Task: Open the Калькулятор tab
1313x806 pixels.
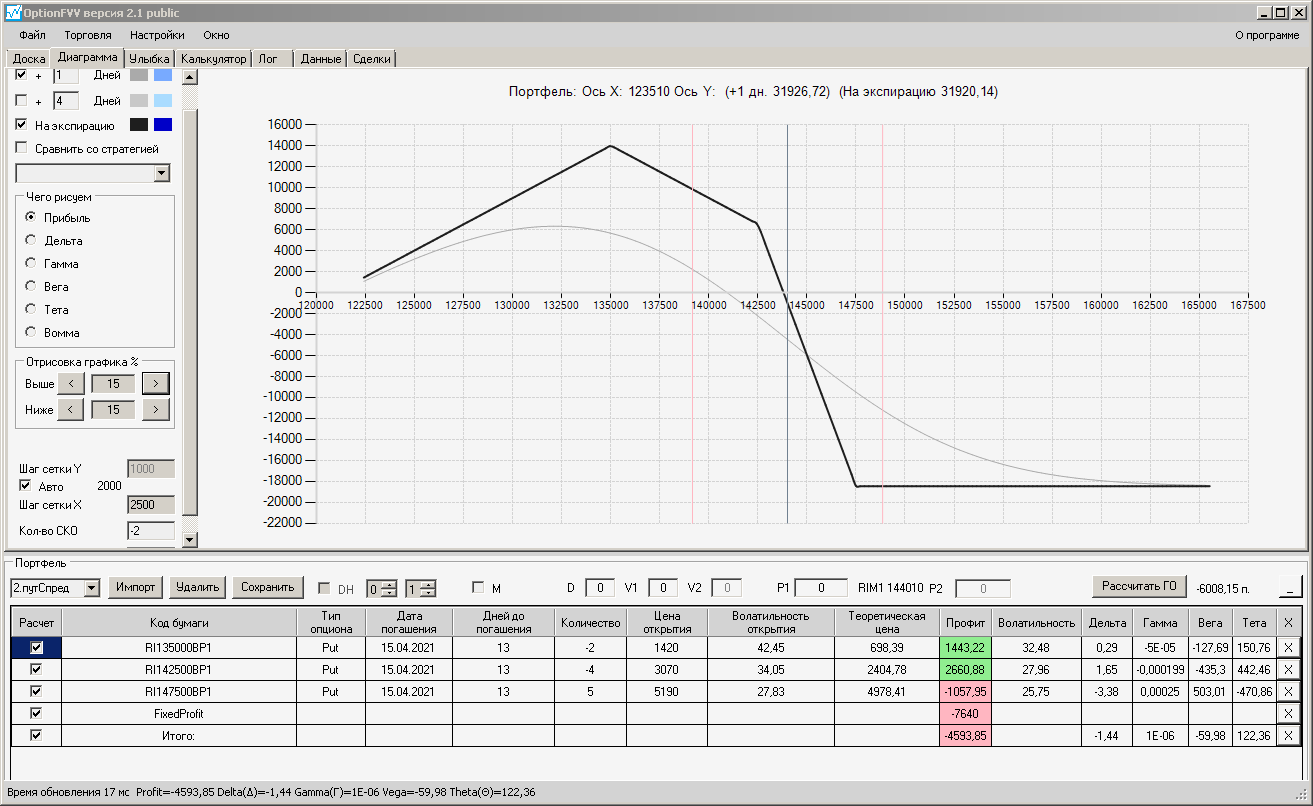Action: click(x=213, y=59)
